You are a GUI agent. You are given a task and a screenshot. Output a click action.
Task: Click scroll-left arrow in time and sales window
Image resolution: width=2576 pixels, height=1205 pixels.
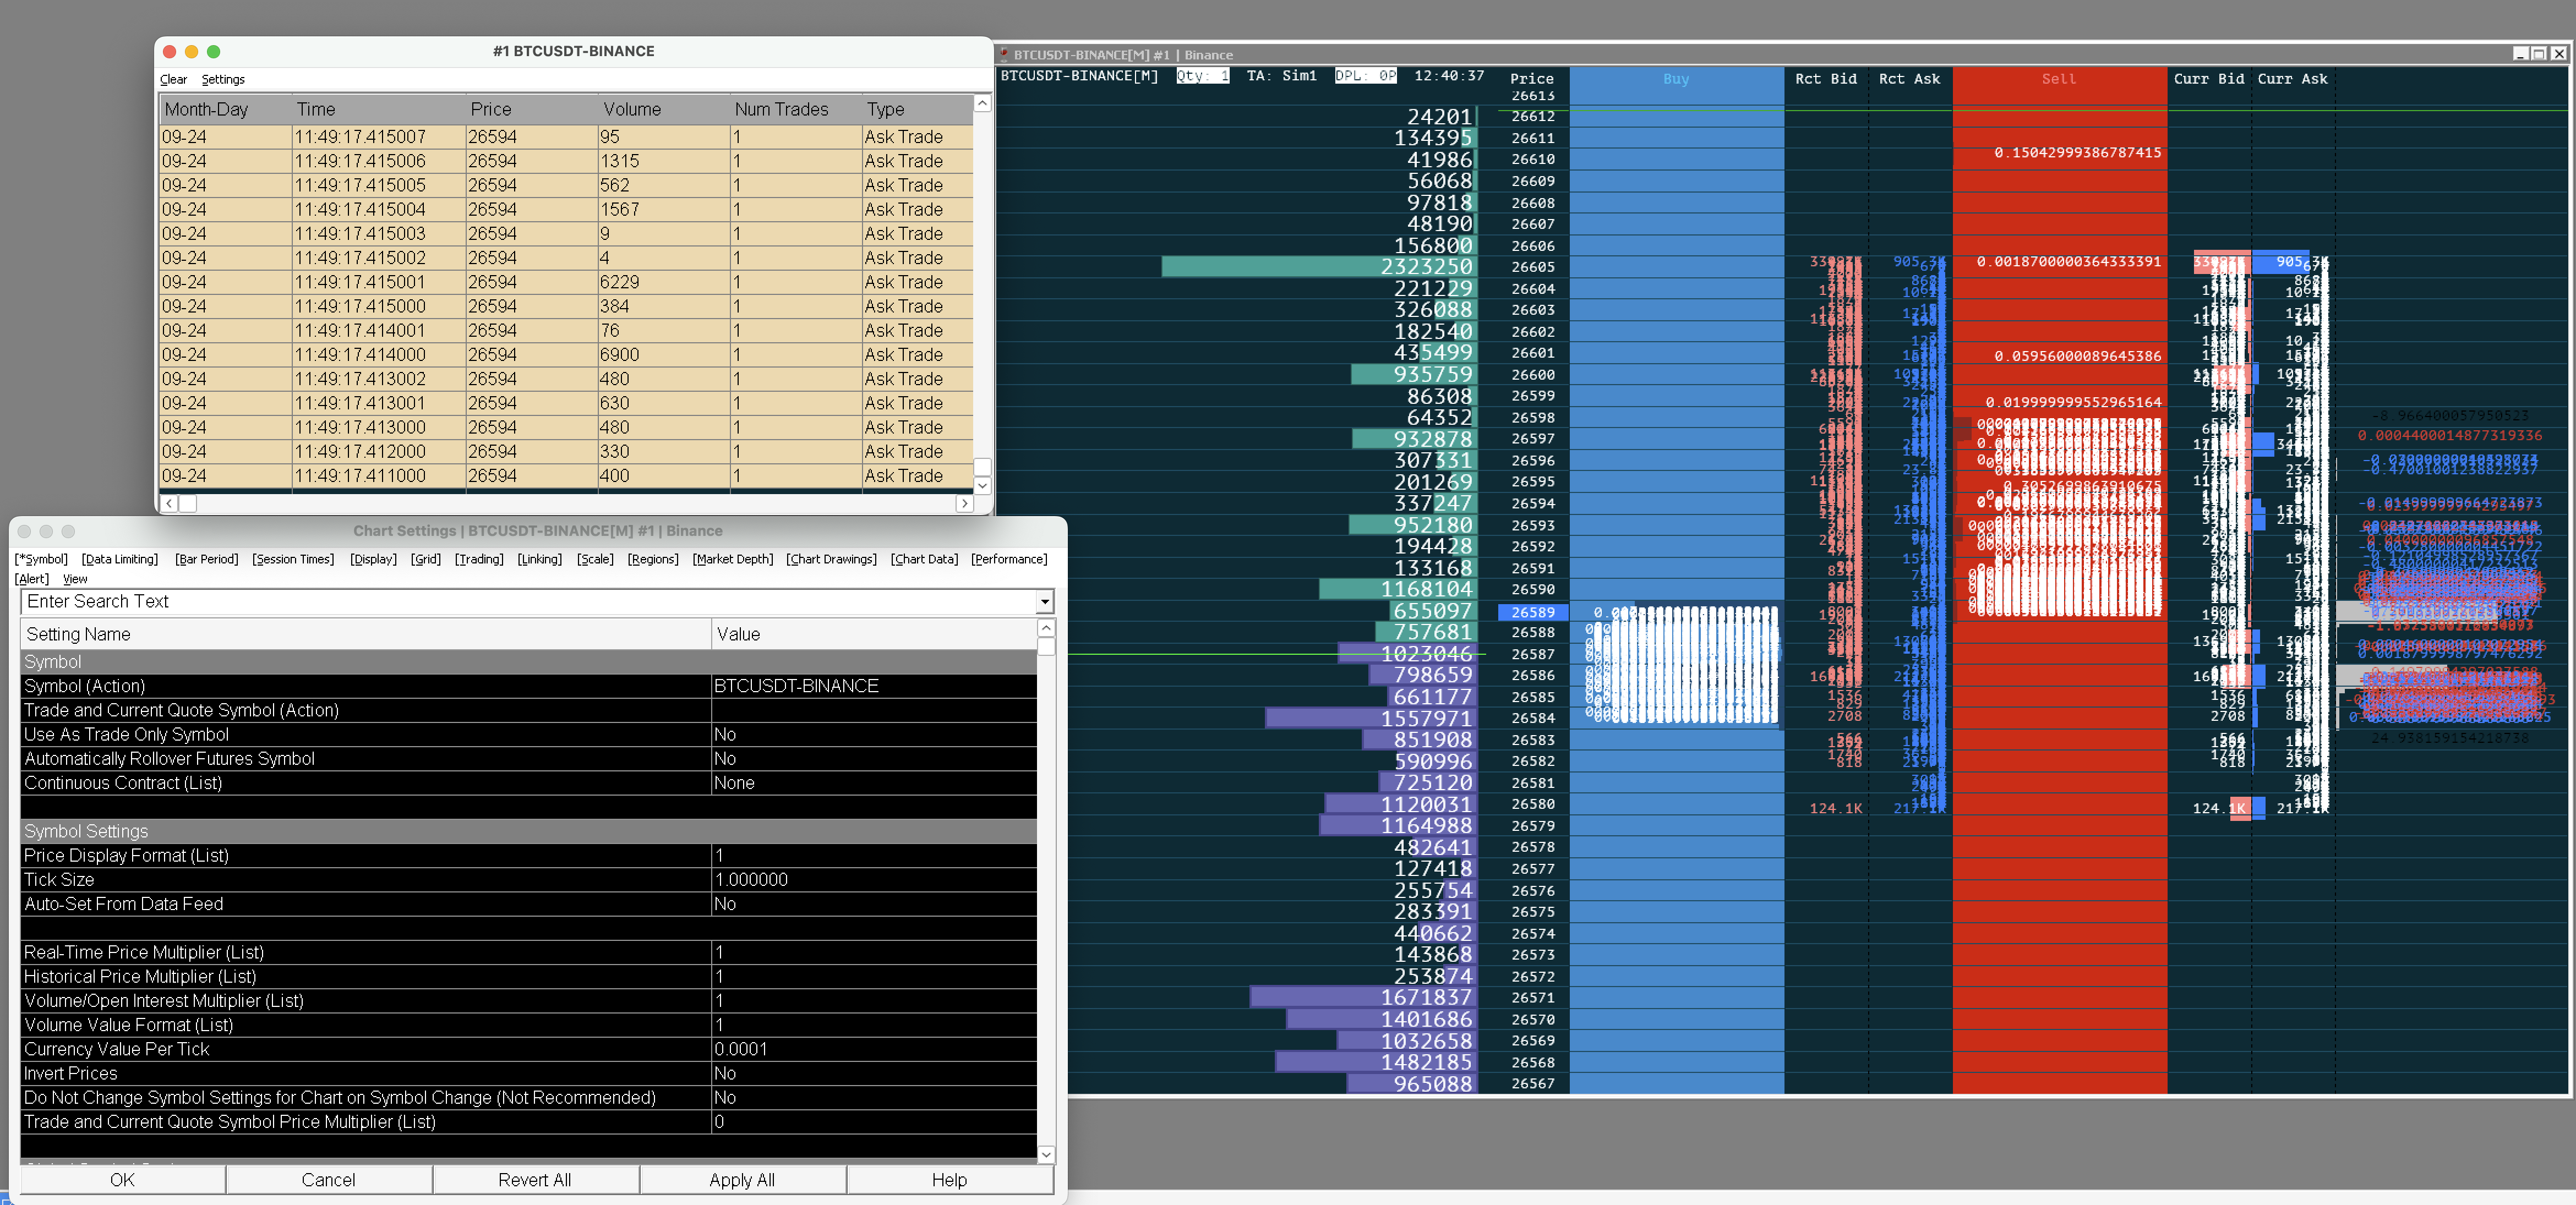169,504
